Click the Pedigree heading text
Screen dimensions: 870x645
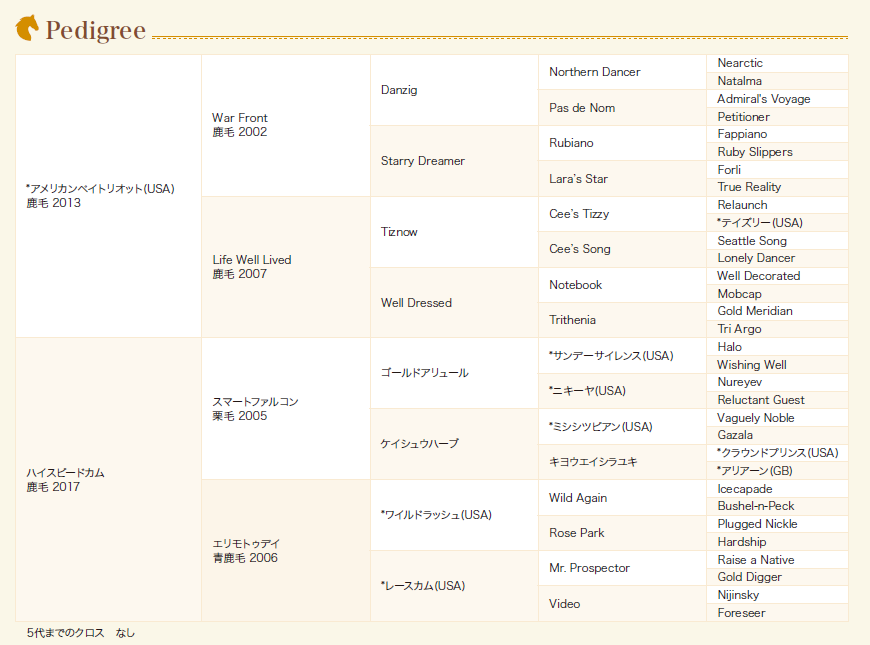tap(96, 30)
